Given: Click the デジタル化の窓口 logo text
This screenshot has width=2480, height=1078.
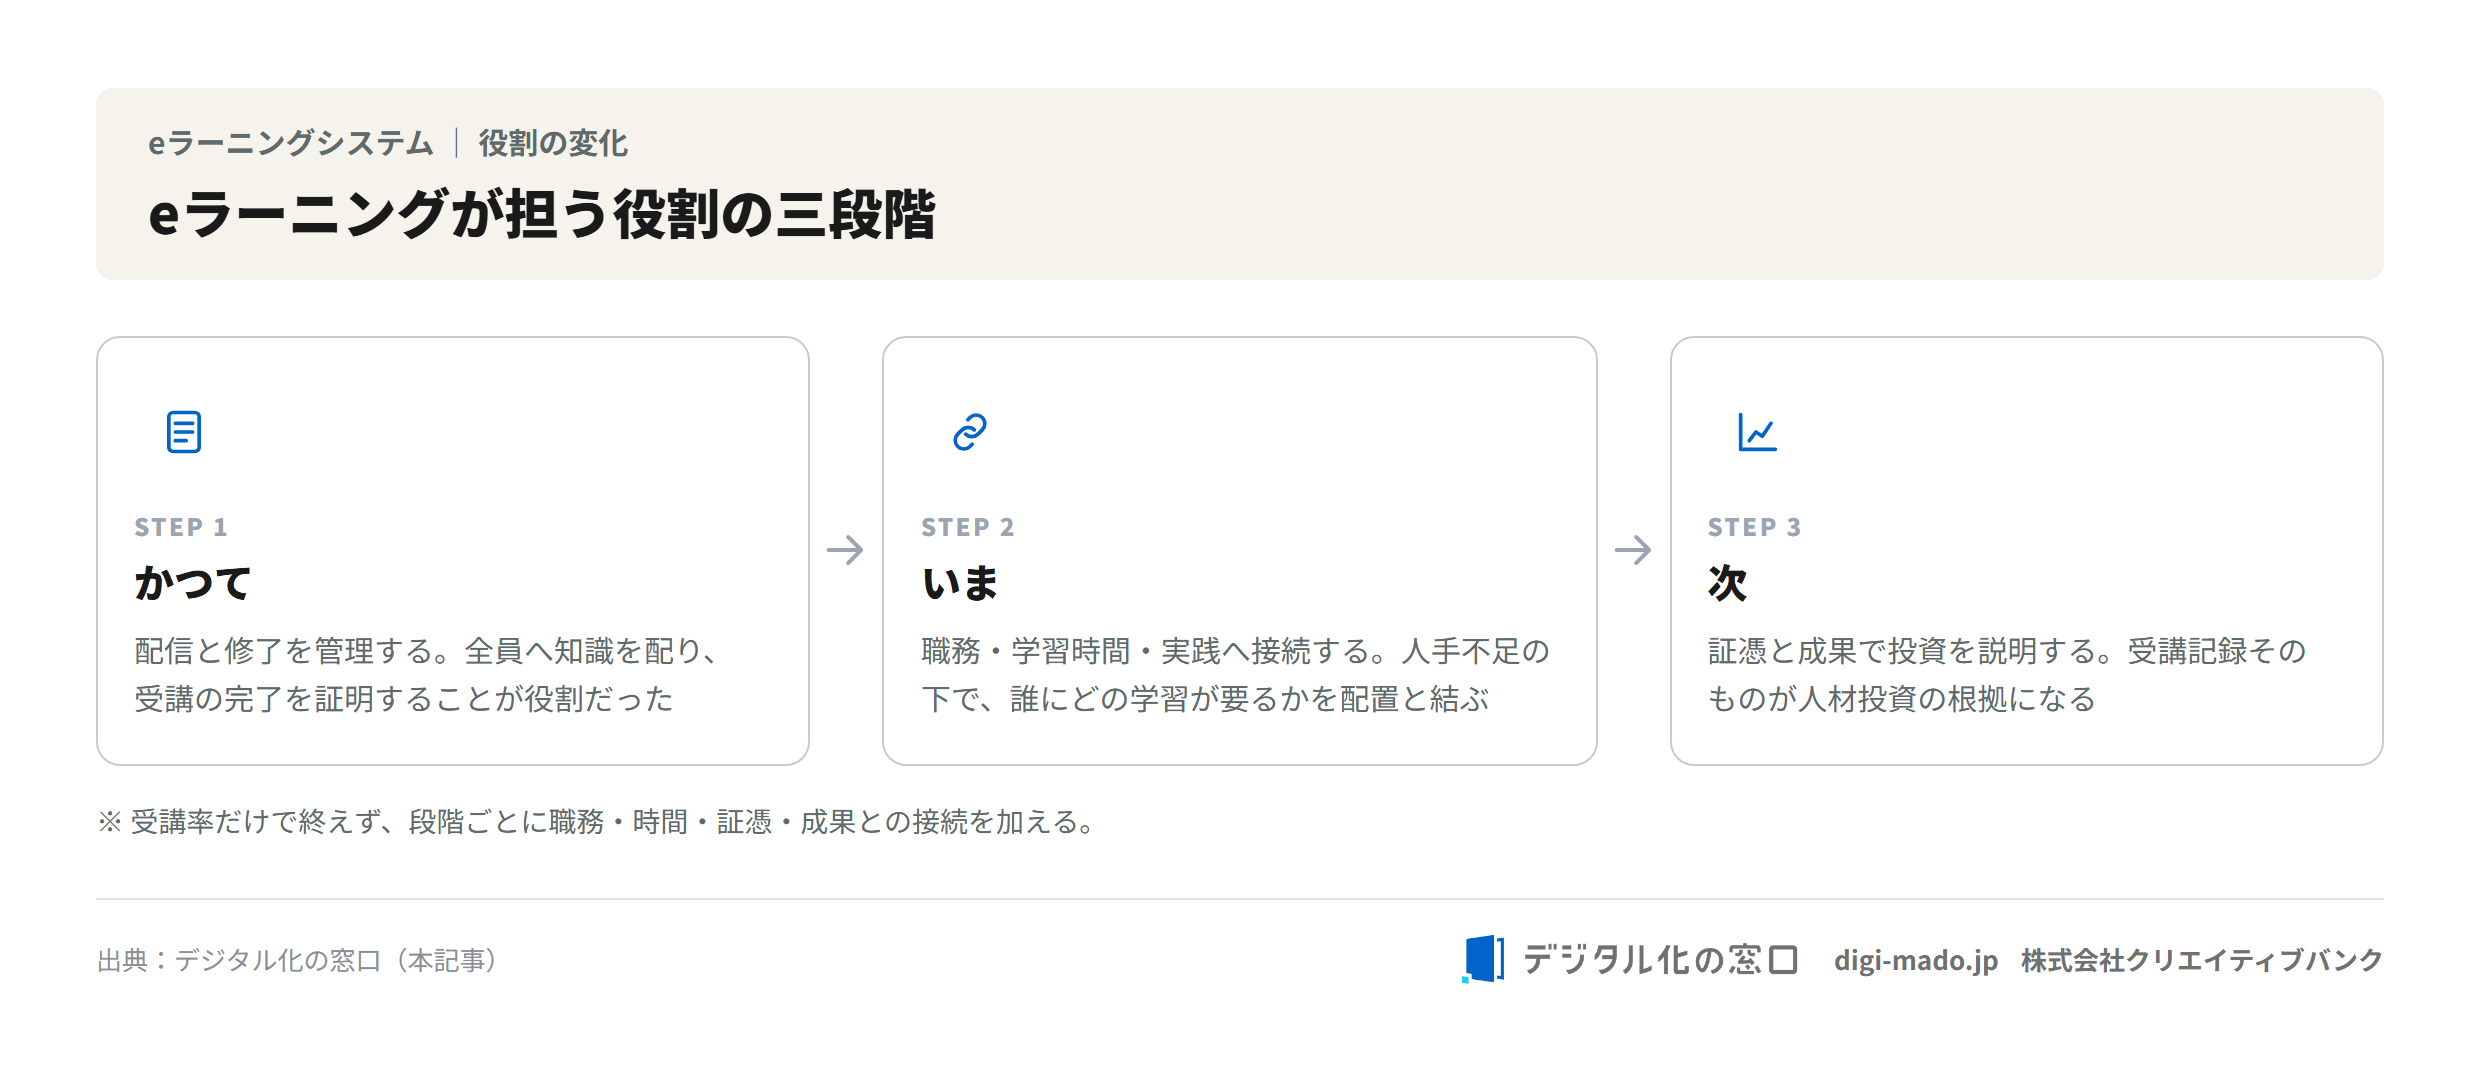Looking at the screenshot, I should 1661,960.
